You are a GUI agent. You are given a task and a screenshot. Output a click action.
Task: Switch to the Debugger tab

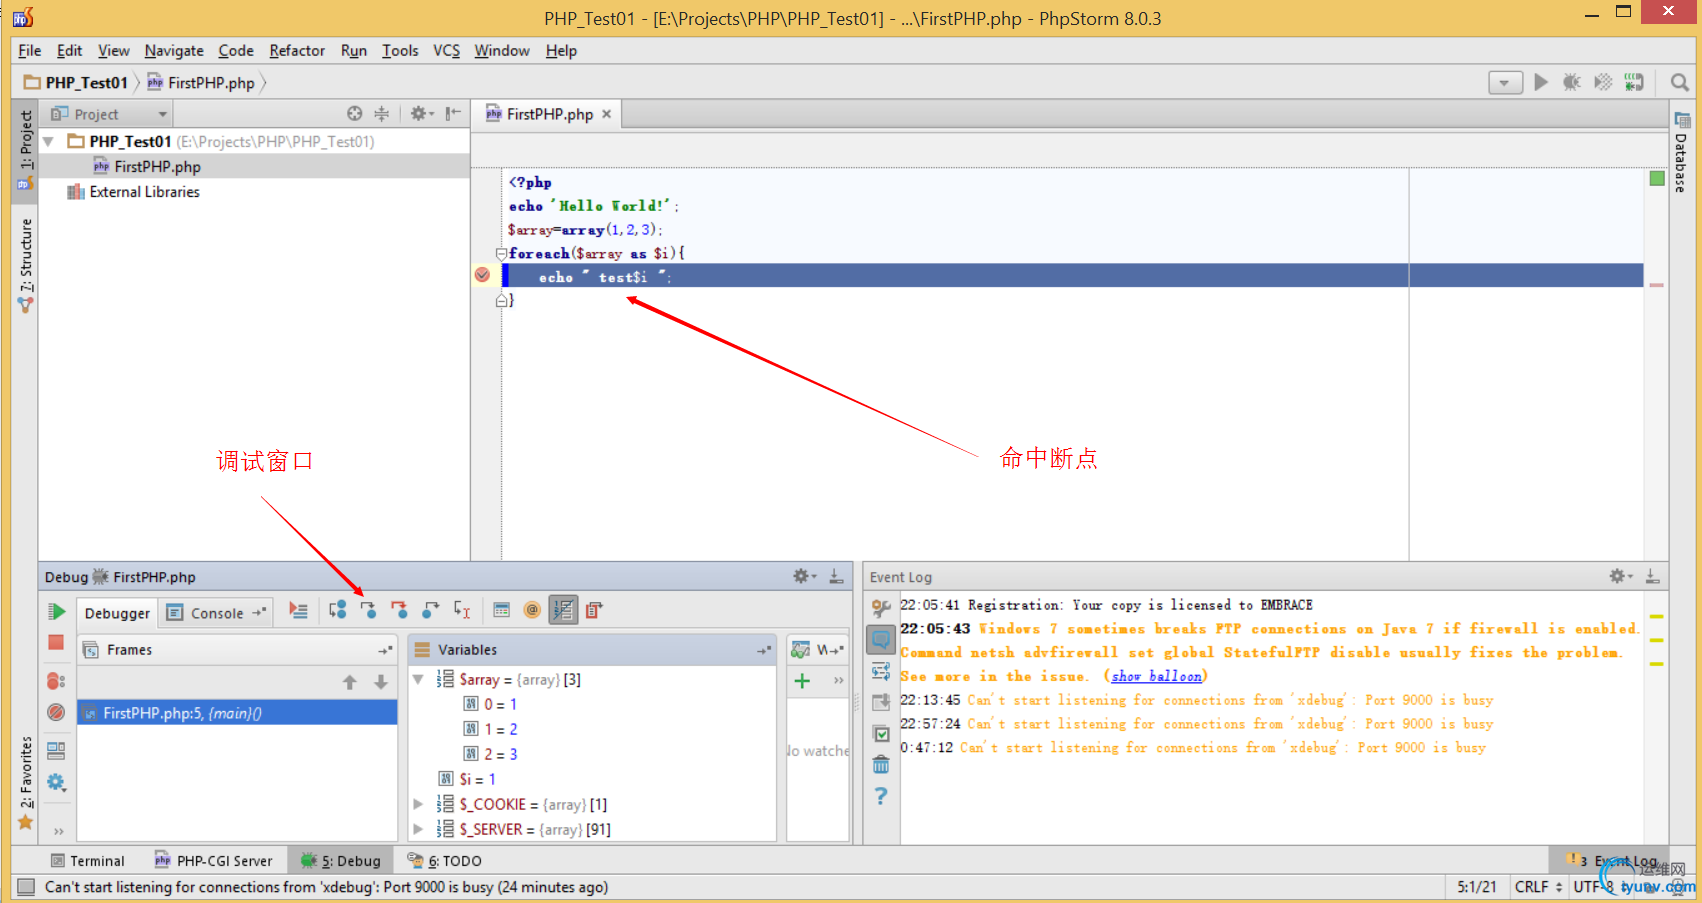pyautogui.click(x=117, y=613)
